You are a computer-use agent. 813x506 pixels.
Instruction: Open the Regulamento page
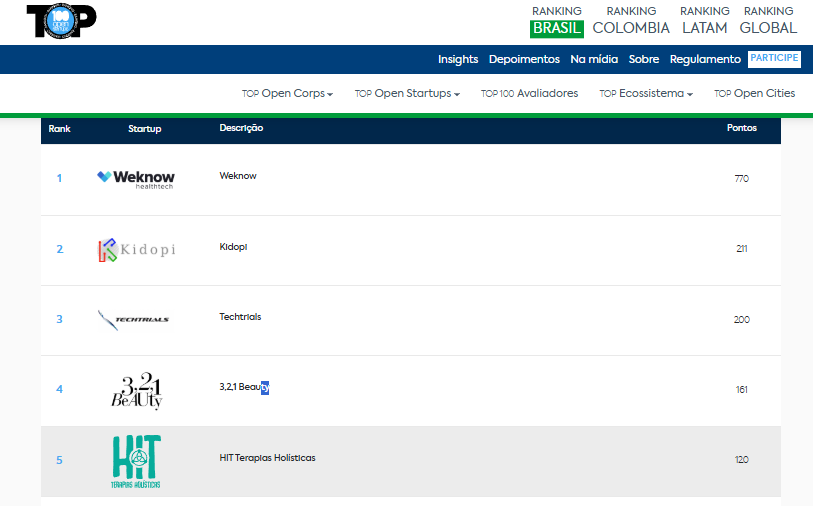point(705,59)
